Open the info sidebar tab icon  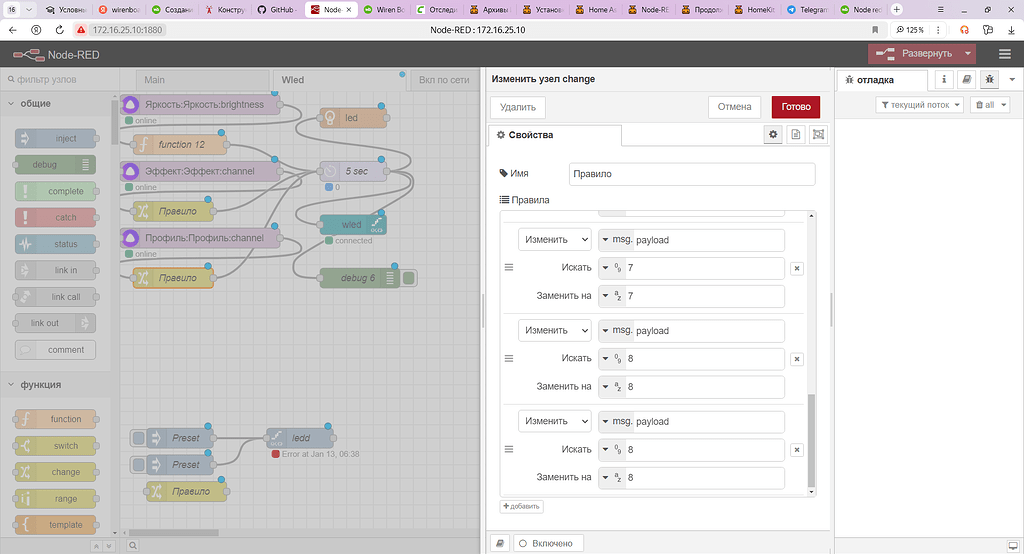click(943, 79)
